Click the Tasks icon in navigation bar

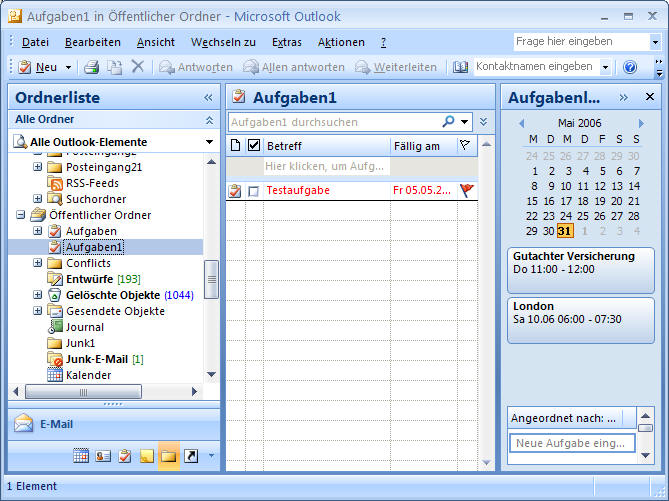pos(125,456)
